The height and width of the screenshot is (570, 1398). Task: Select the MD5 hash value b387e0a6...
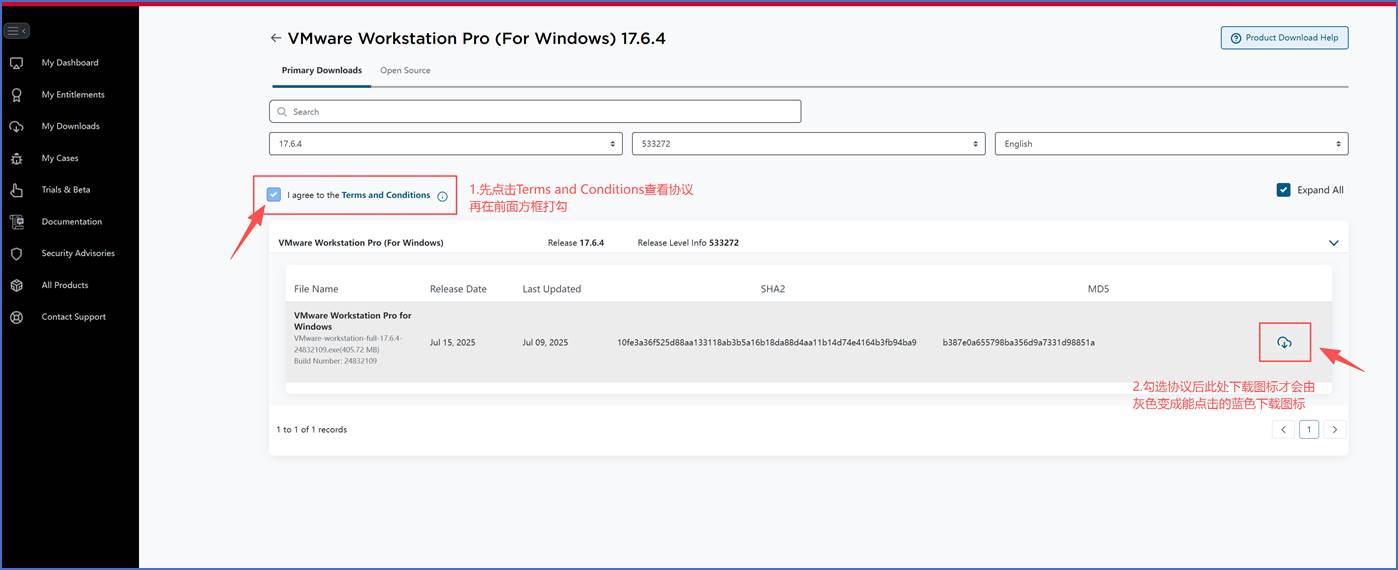click(x=1018, y=343)
